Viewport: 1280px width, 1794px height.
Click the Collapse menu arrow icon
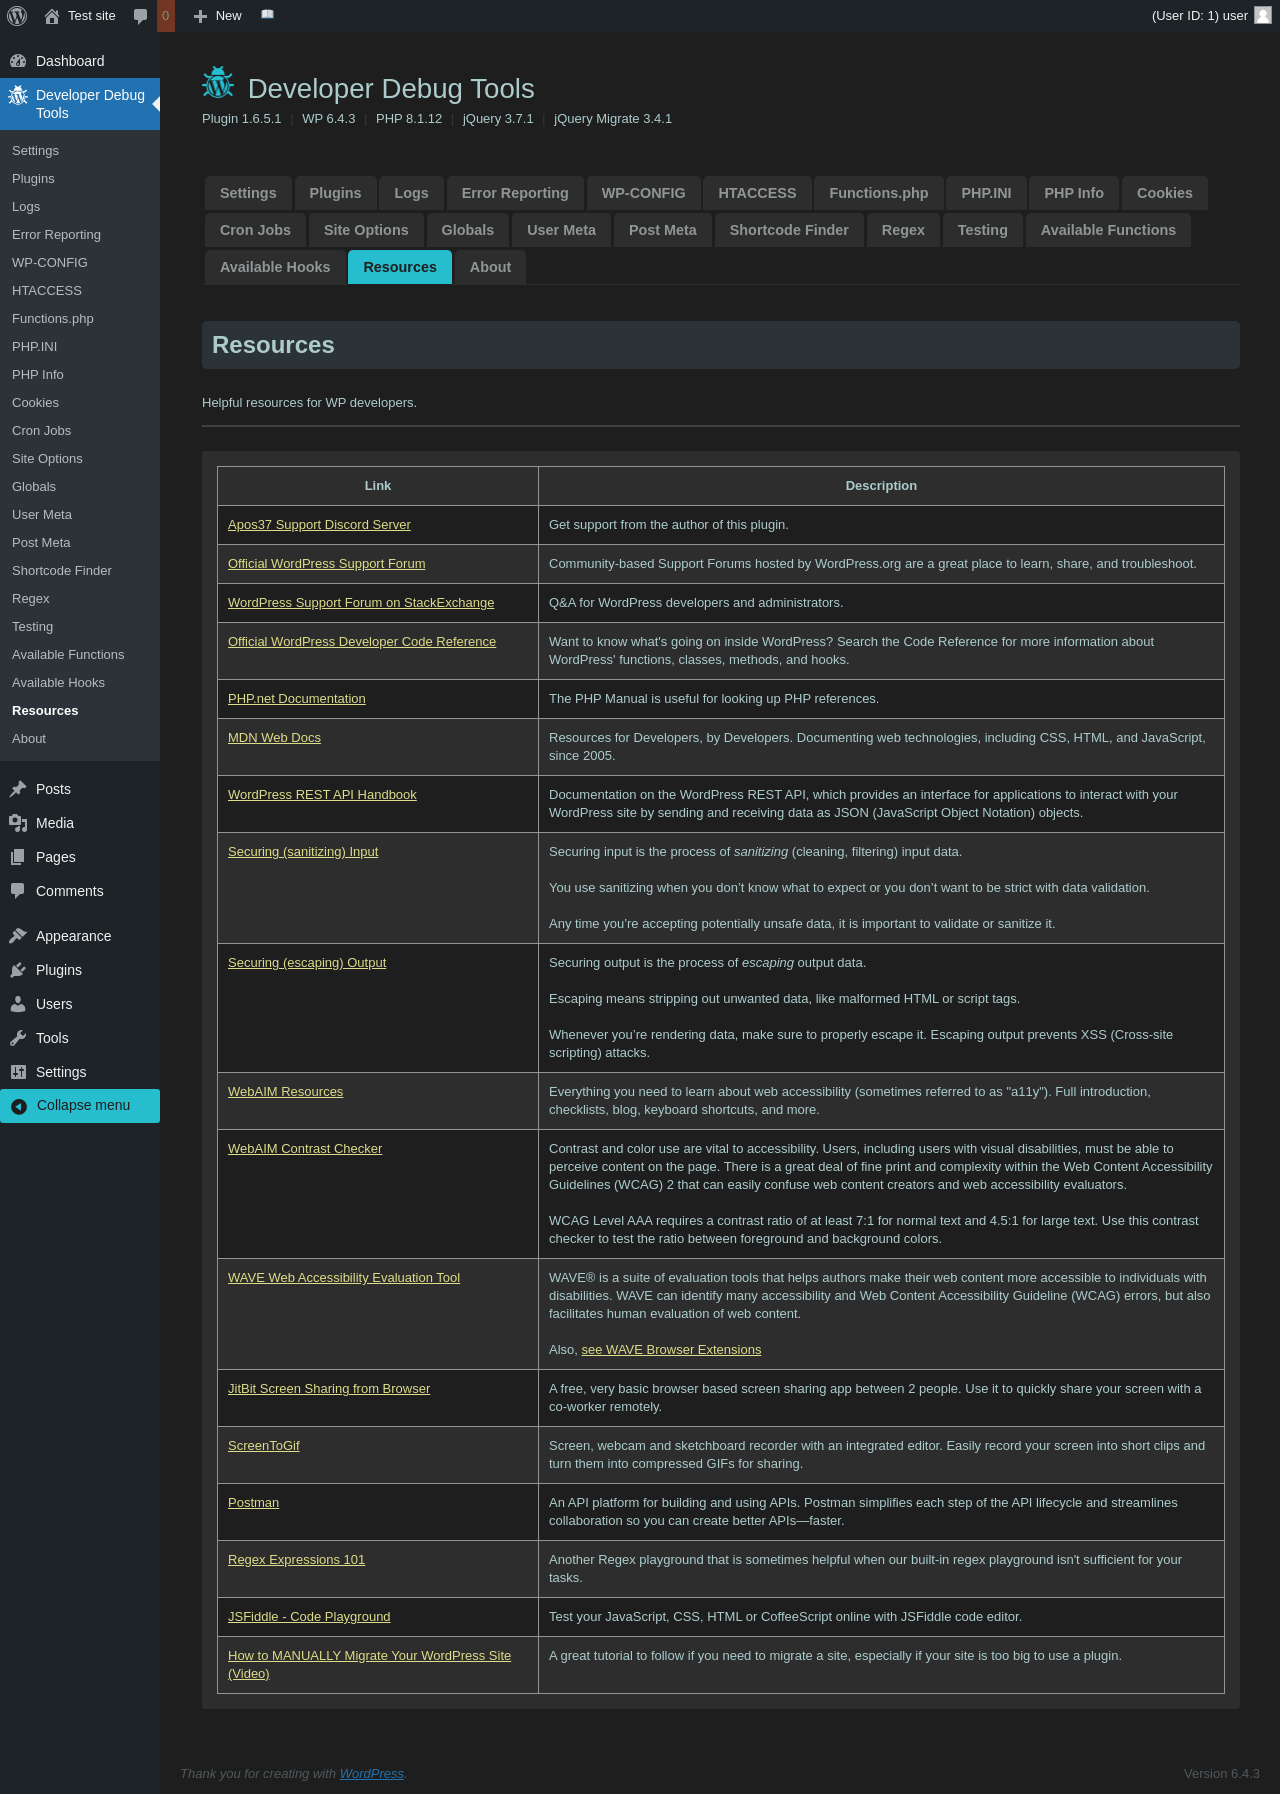click(18, 1106)
